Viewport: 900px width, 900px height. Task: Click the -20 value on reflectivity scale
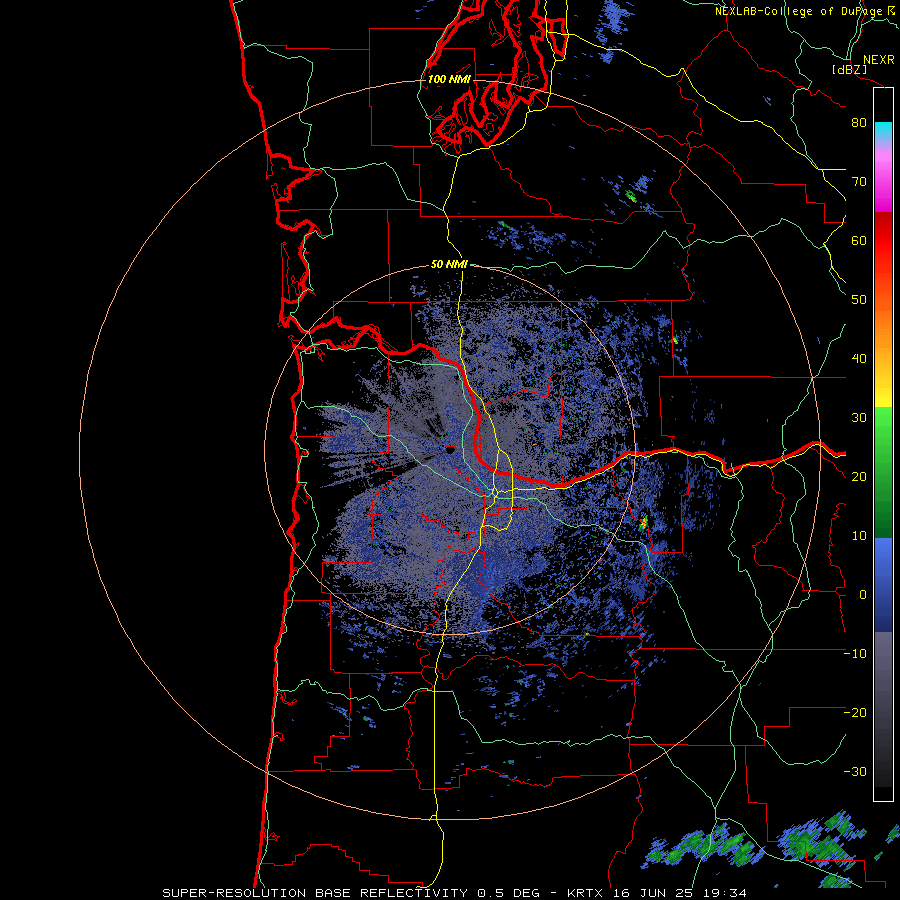[855, 713]
